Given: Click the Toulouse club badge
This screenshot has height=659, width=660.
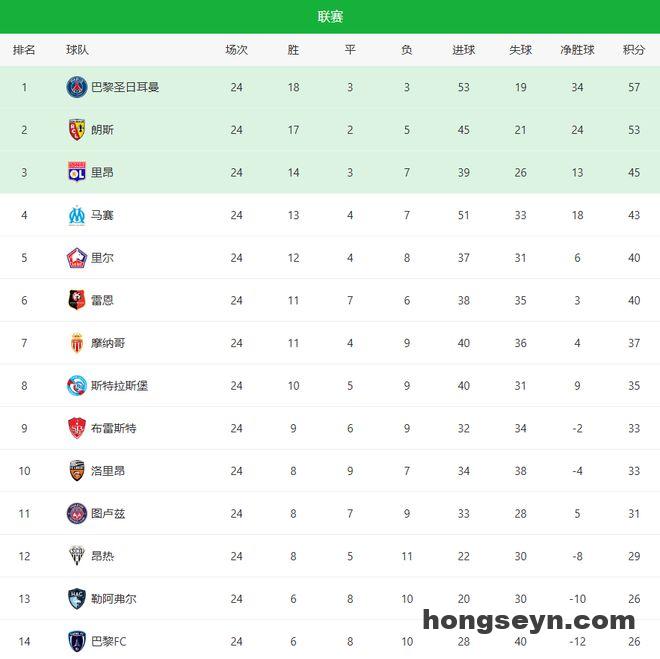Looking at the screenshot, I should [x=77, y=513].
